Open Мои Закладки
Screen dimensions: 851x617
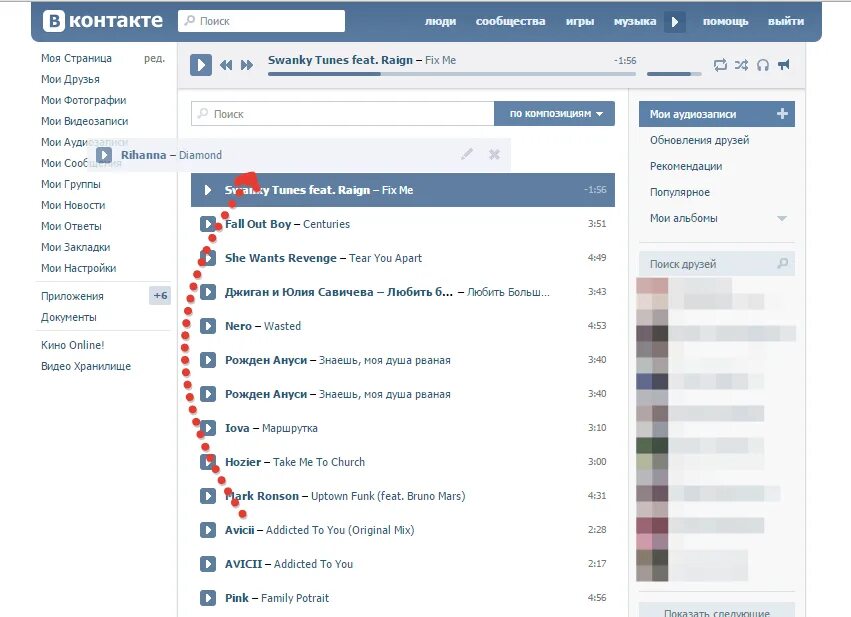tap(75, 247)
